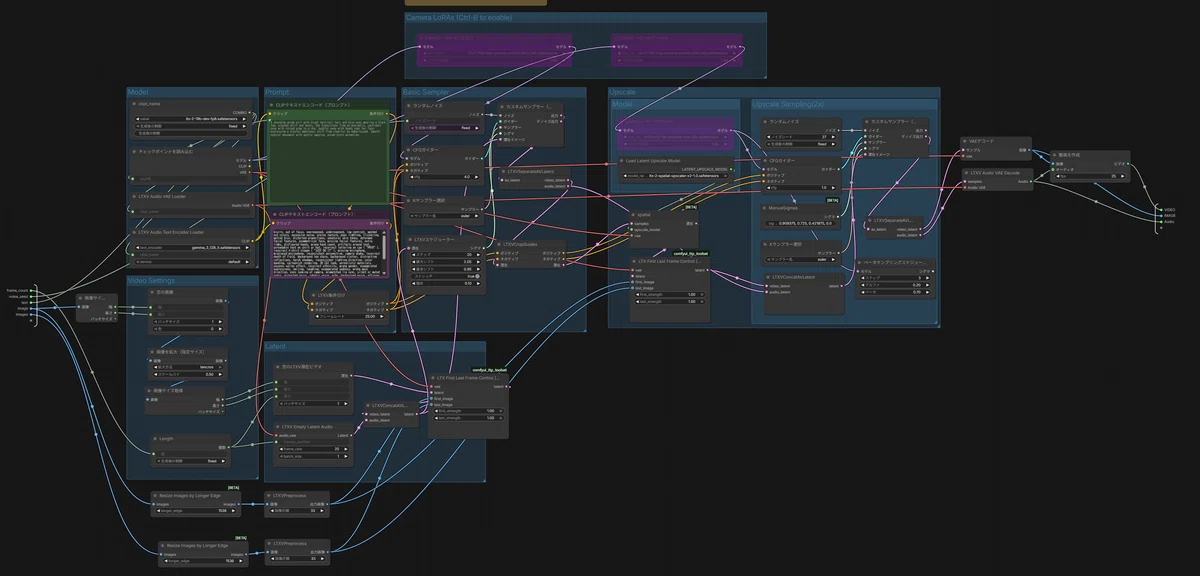
Task: Collapse the LTXV Audio VAE Loader node dot
Action: [x=134, y=197]
